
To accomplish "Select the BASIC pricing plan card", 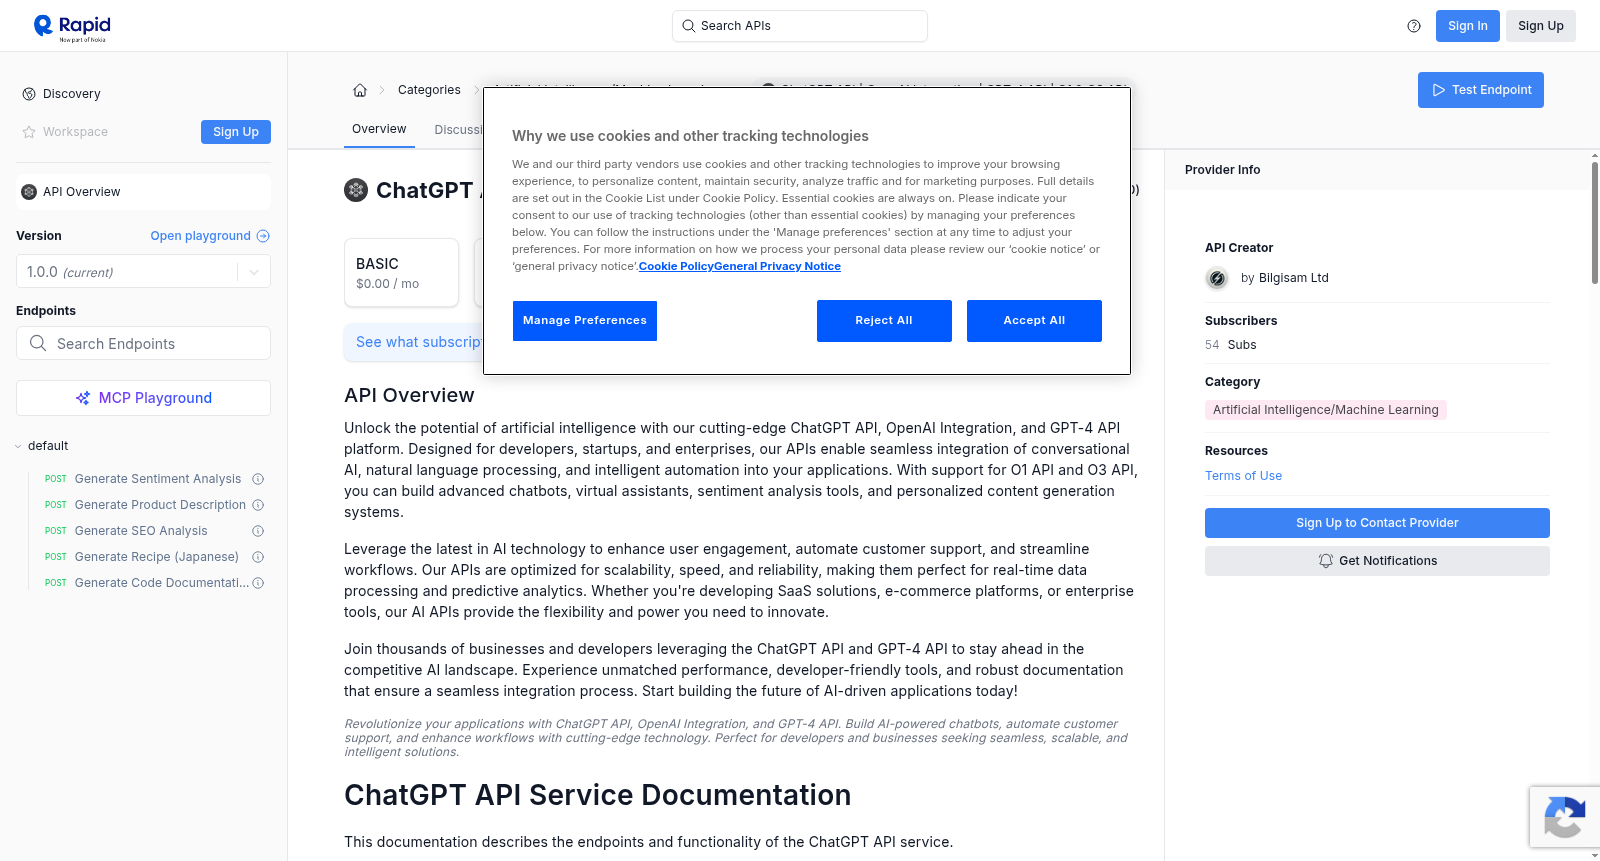I will tap(401, 272).
